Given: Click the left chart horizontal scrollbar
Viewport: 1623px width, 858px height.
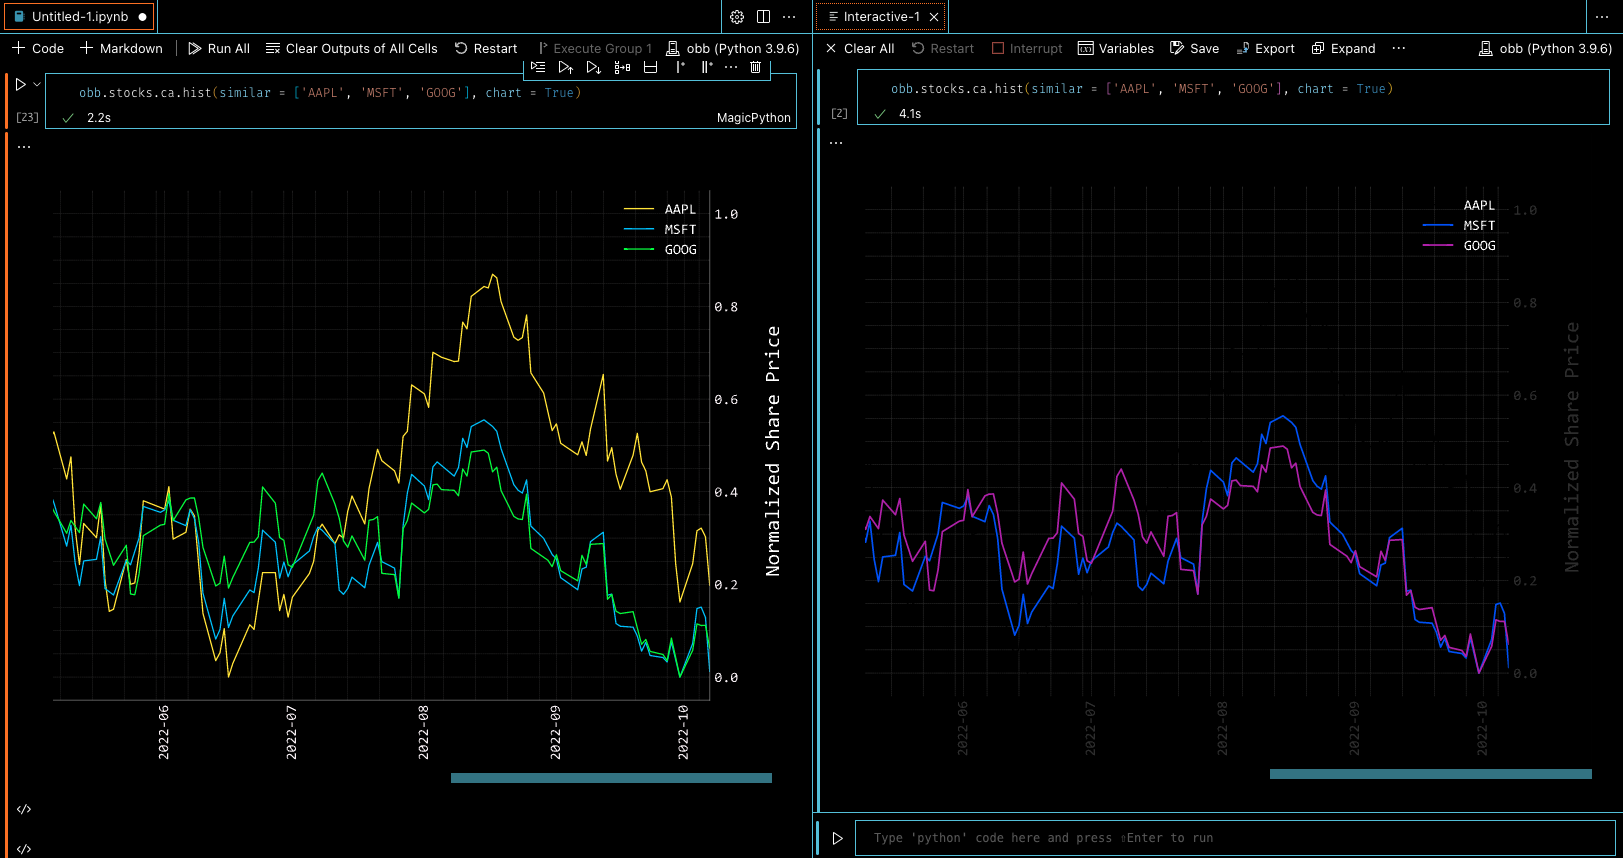Looking at the screenshot, I should pos(611,777).
